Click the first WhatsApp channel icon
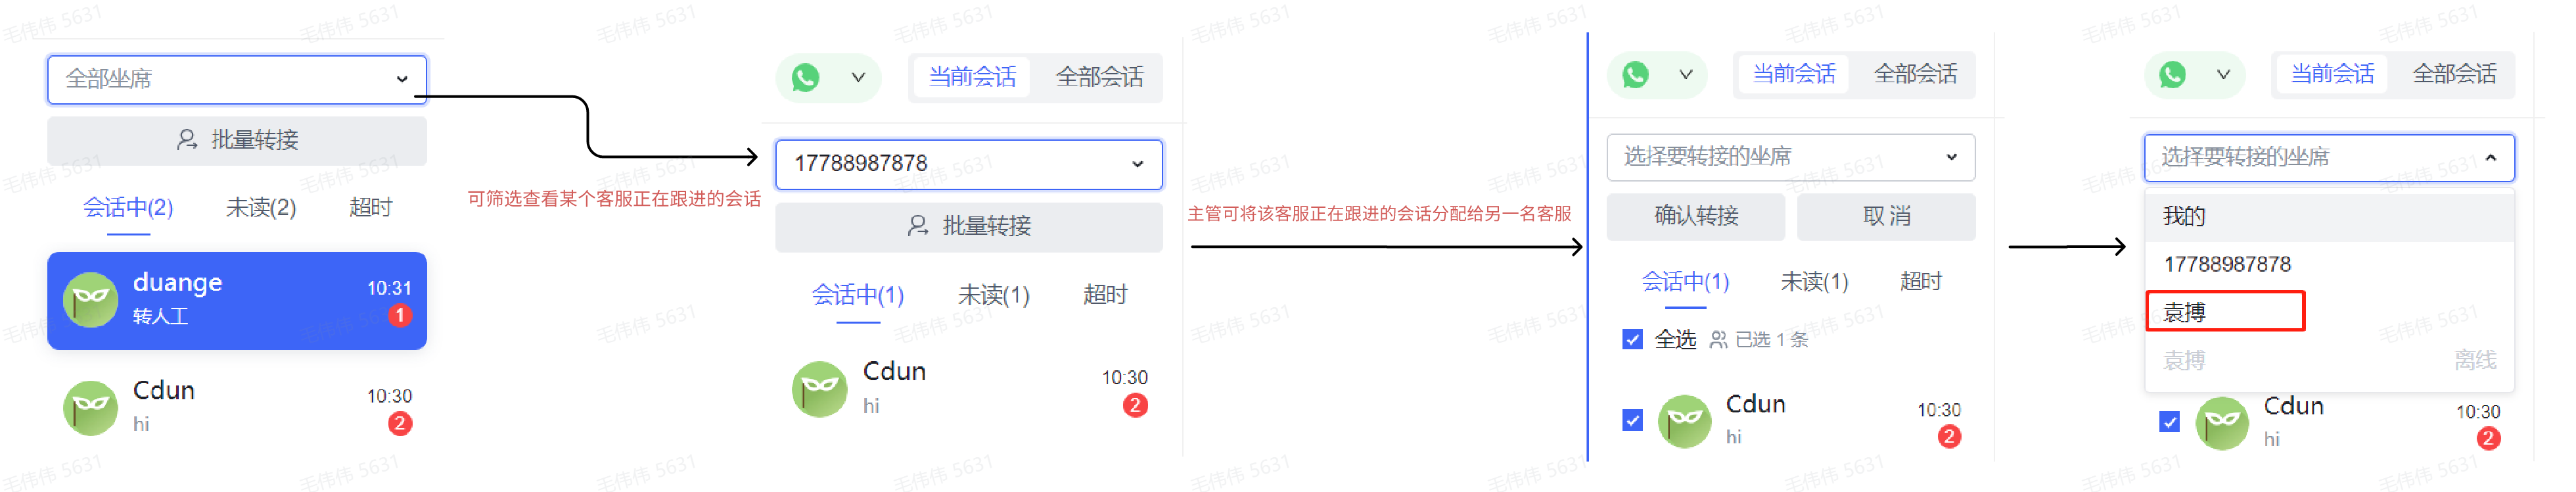Screen dimensions: 2576x492 tap(805, 77)
